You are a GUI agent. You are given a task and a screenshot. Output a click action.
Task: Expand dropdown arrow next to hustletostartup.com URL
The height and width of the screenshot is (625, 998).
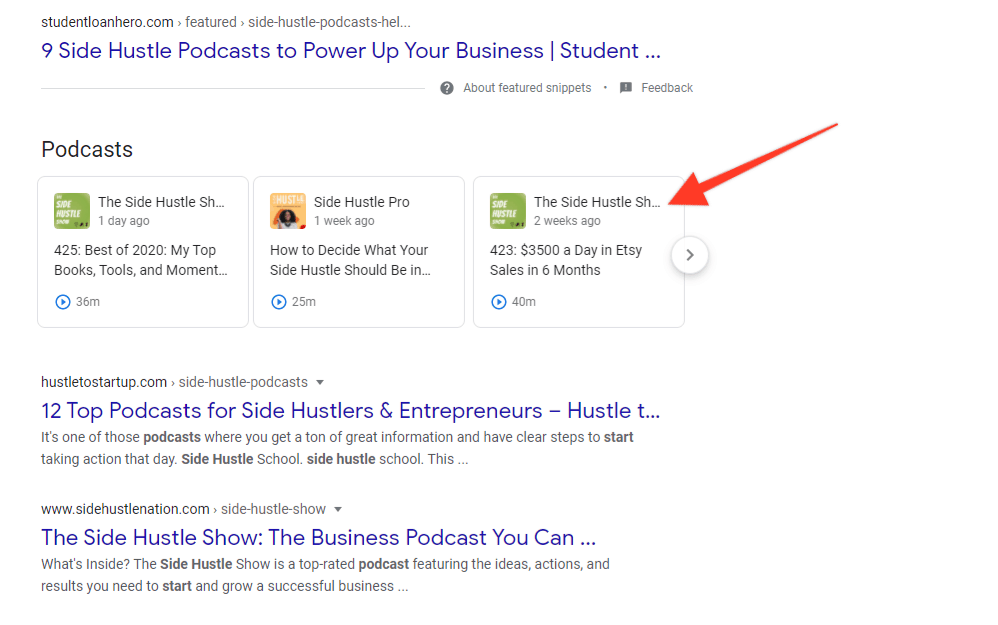click(x=320, y=383)
